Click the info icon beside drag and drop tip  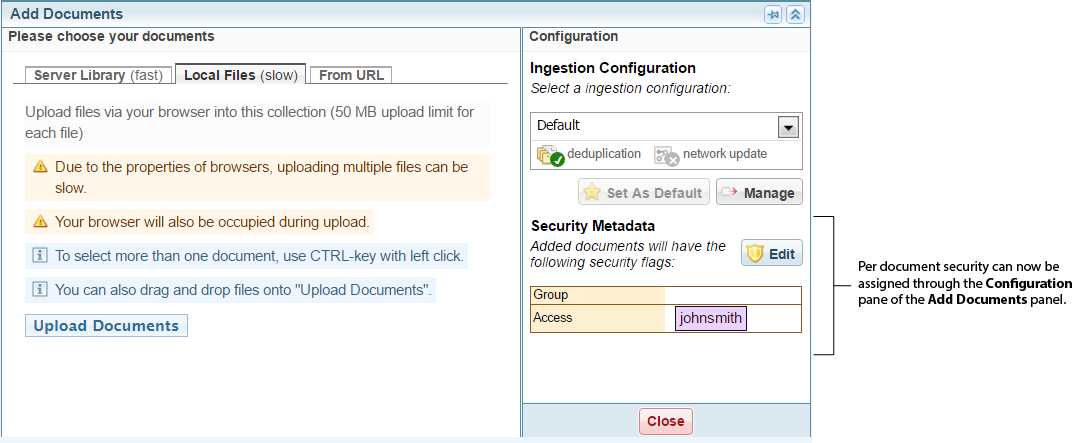(40, 290)
